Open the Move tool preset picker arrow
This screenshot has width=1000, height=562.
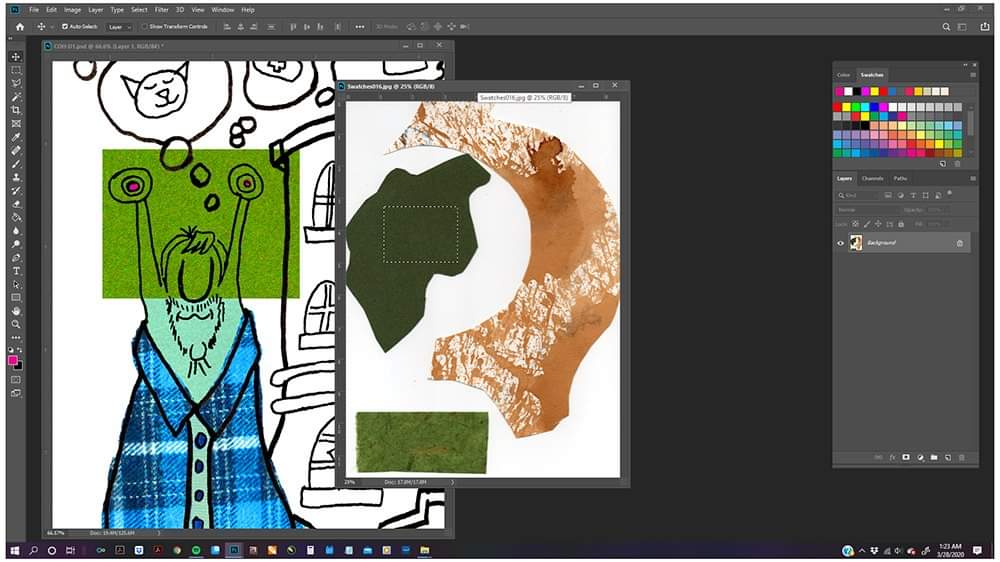tap(52, 27)
